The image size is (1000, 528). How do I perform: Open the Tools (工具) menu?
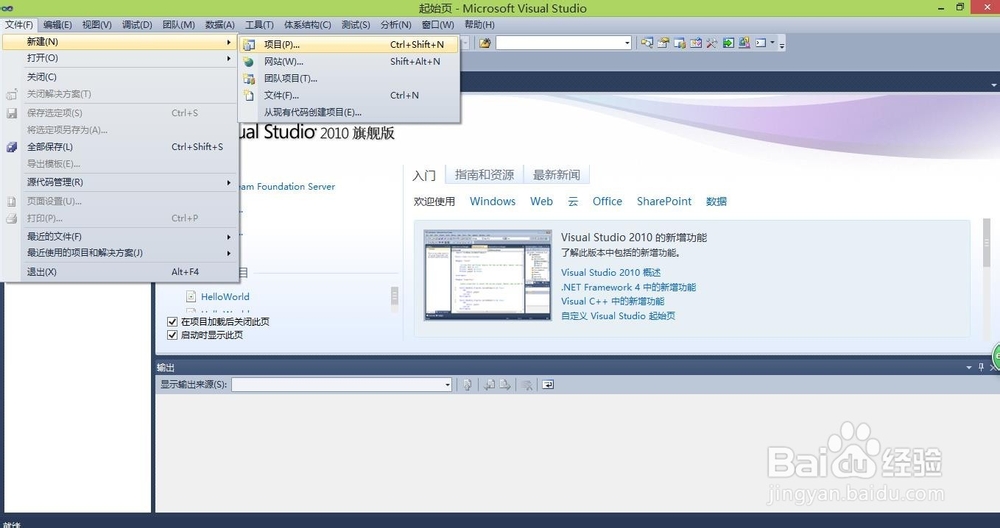click(259, 25)
